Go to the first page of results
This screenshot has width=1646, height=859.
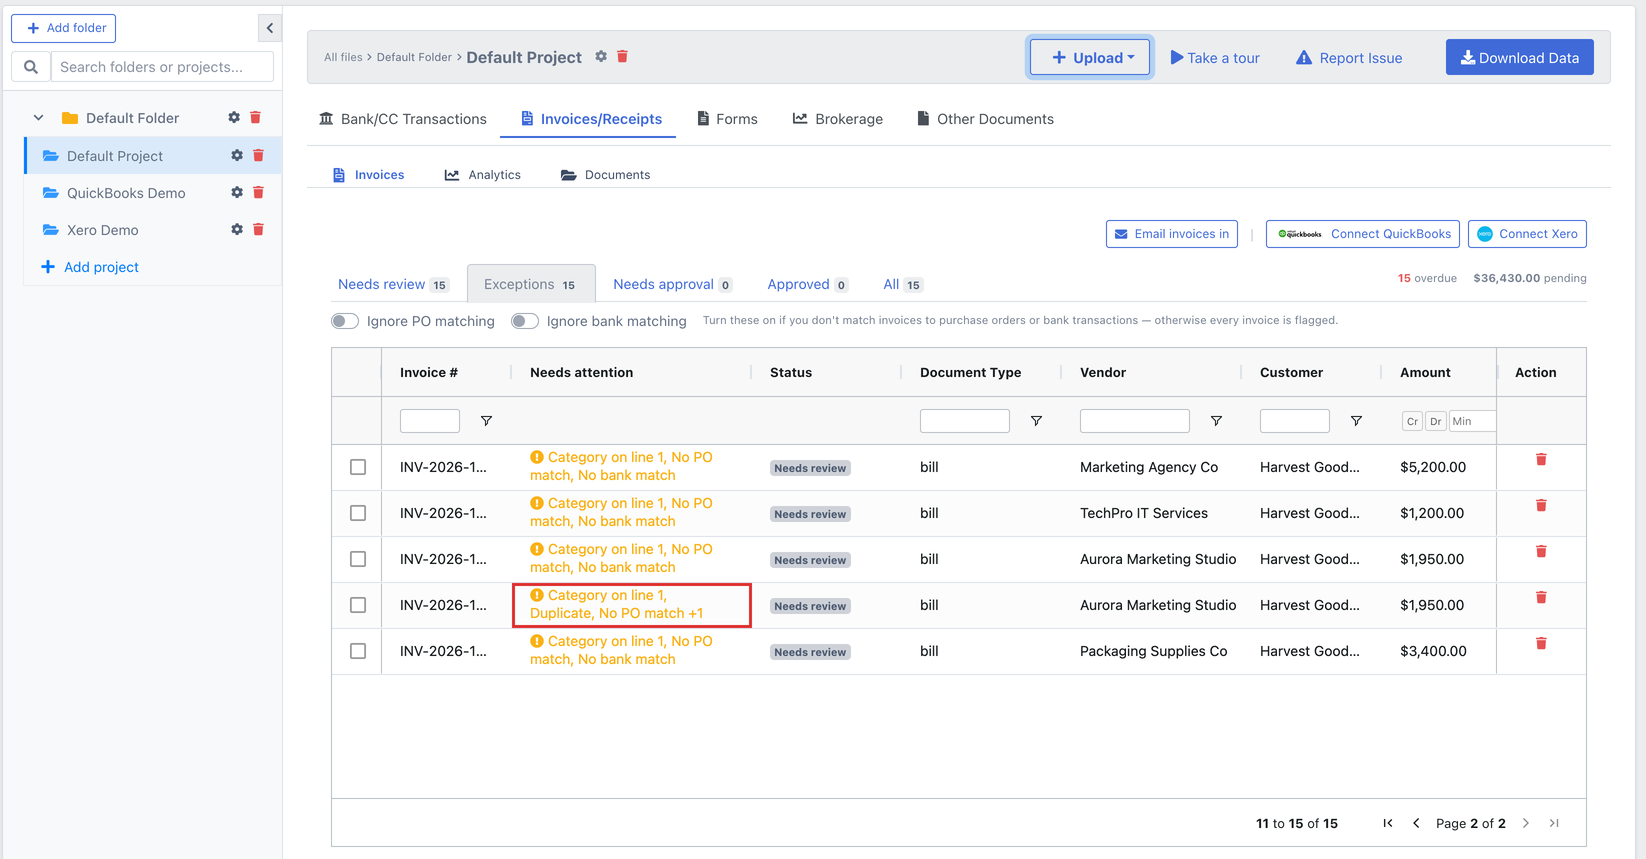[x=1388, y=823]
